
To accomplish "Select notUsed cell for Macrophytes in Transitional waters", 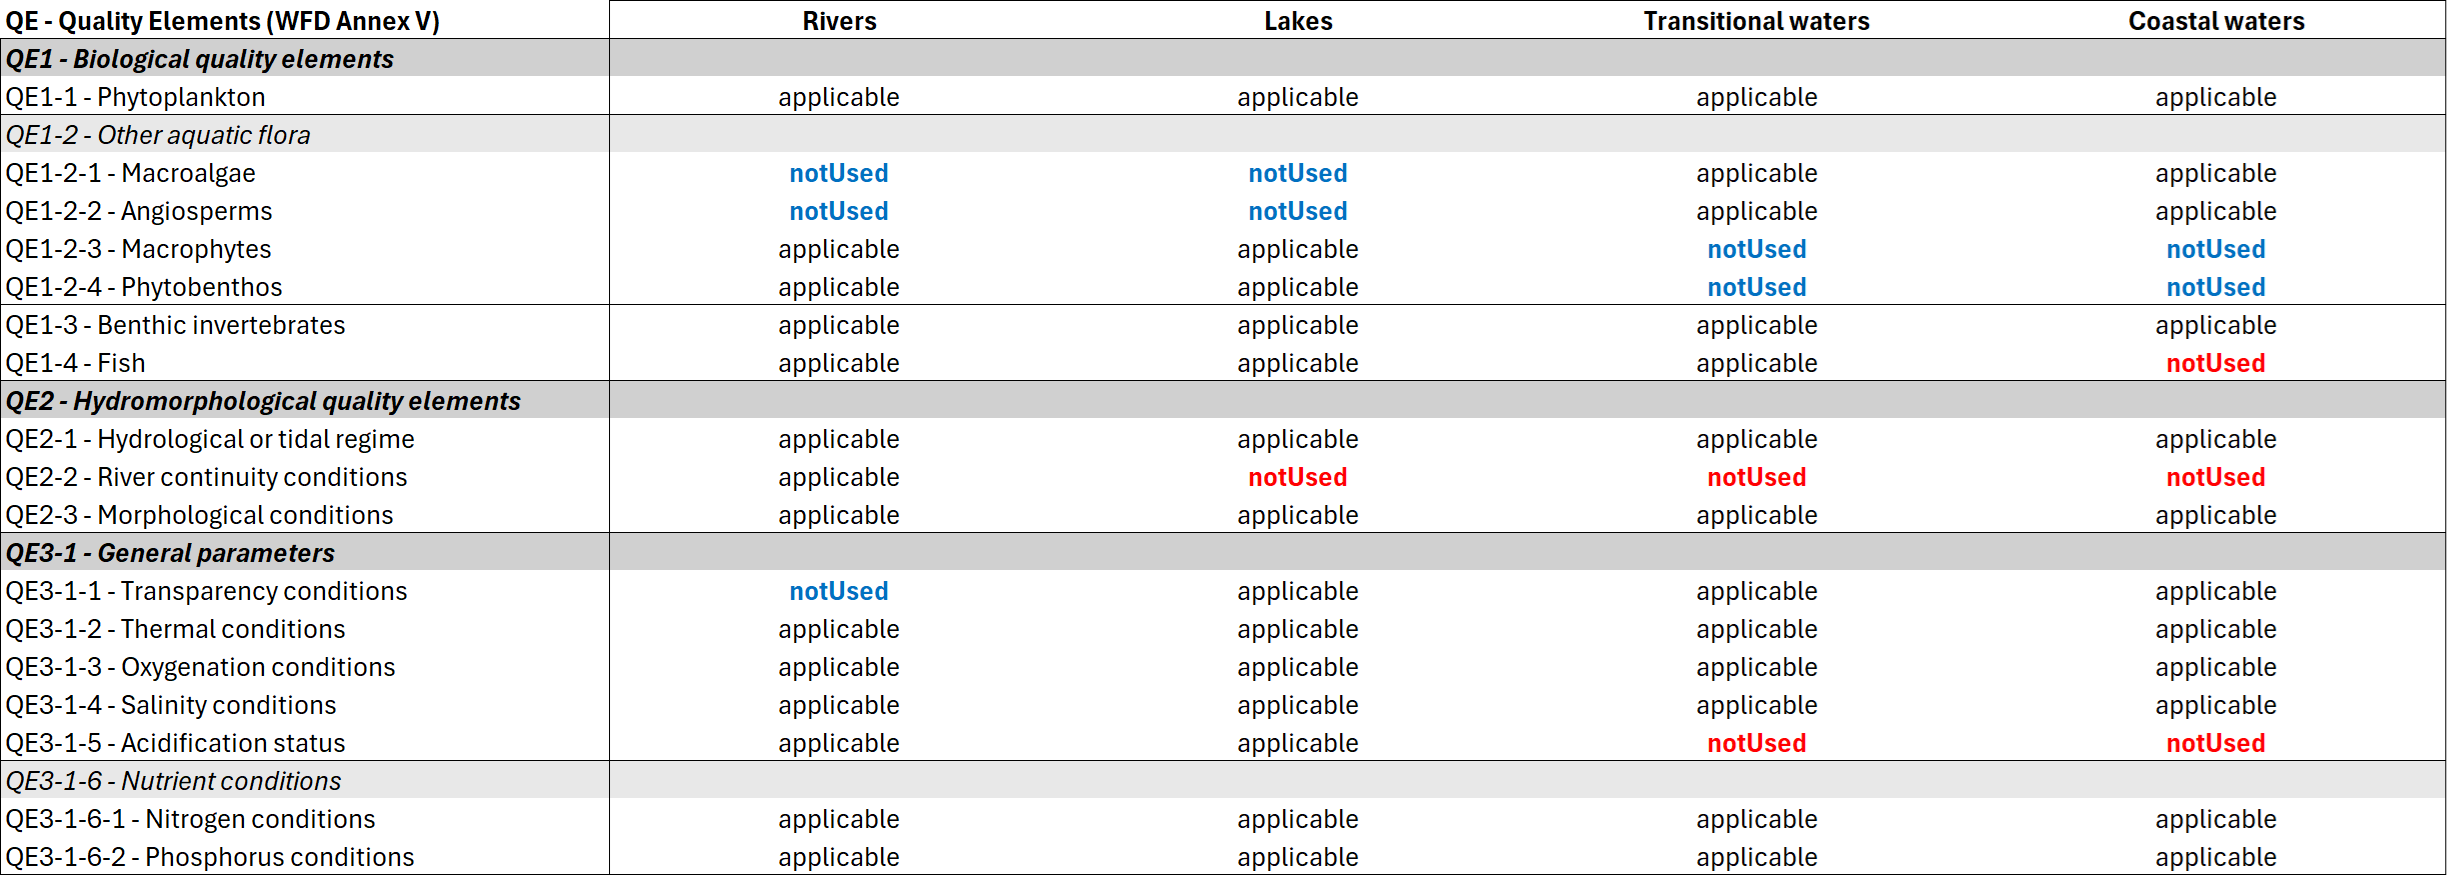I will coord(1757,249).
